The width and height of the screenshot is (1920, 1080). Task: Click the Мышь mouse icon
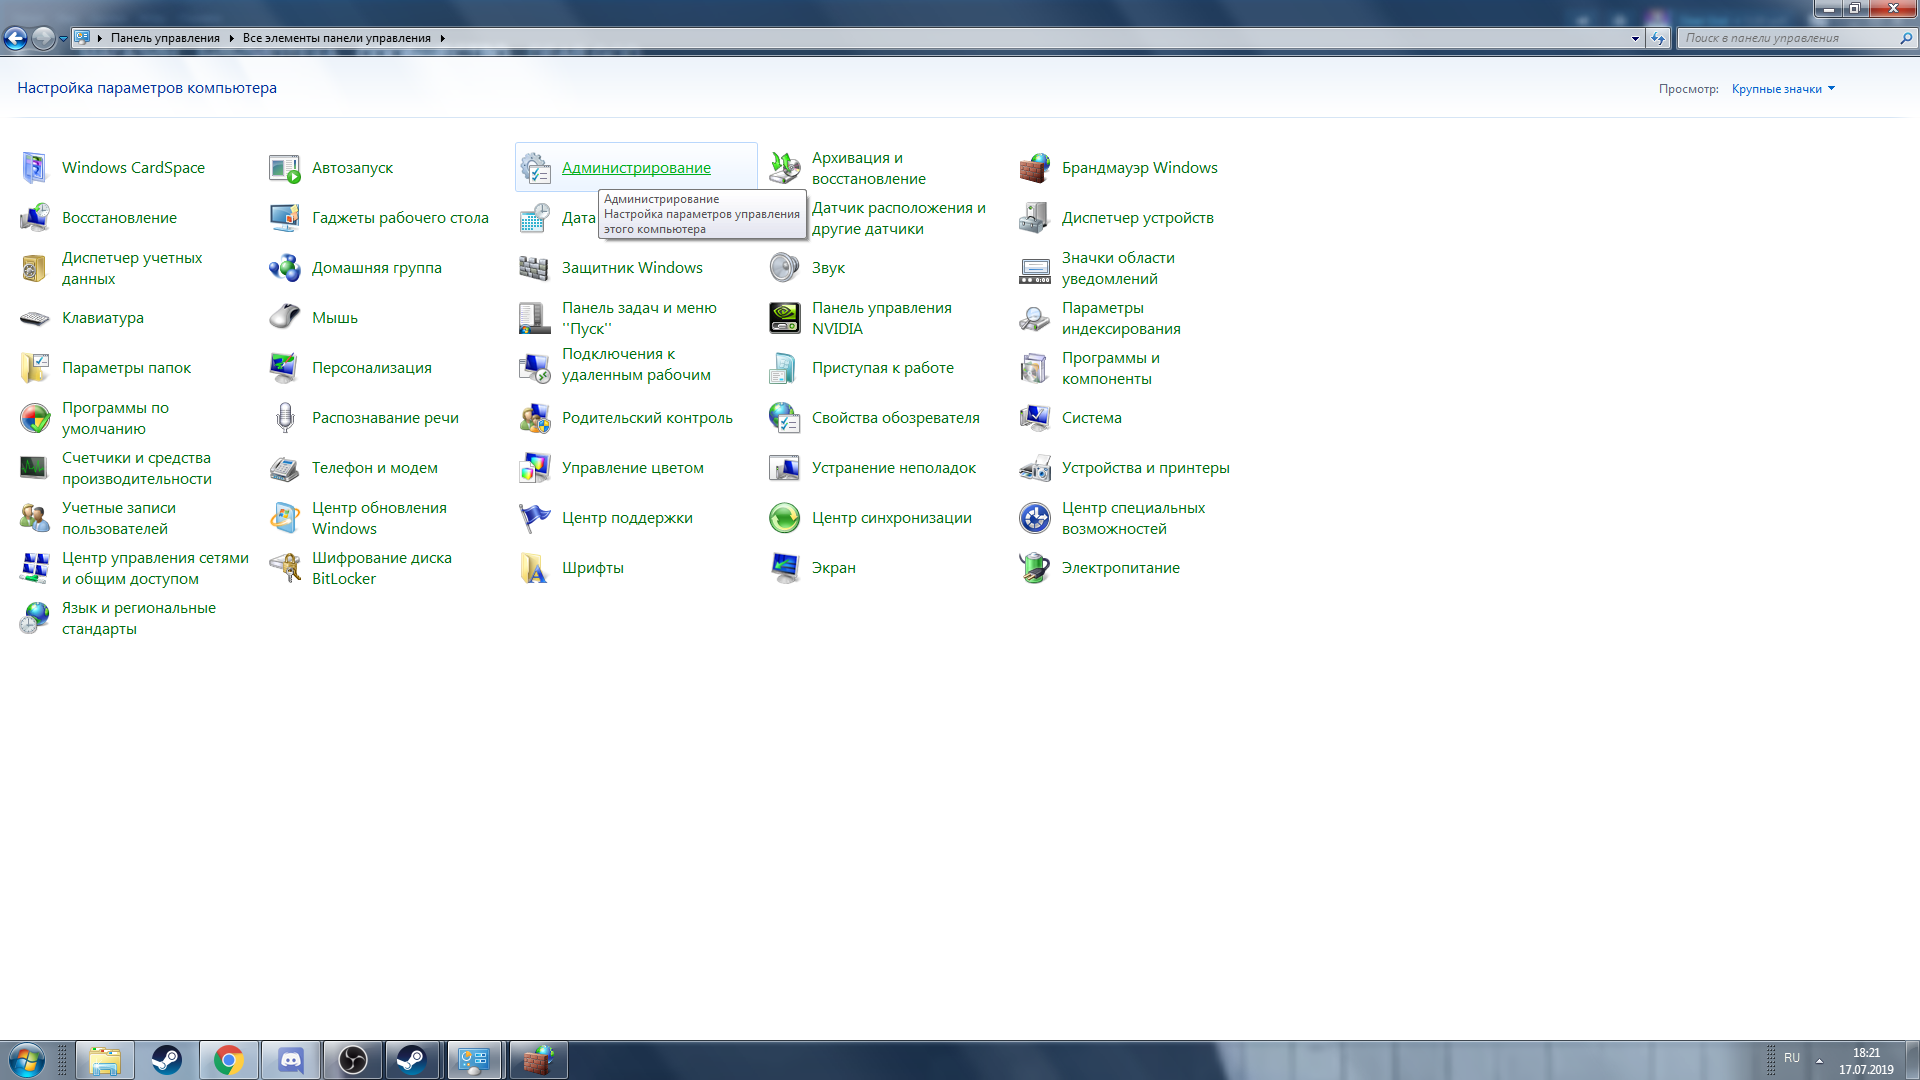coord(284,318)
